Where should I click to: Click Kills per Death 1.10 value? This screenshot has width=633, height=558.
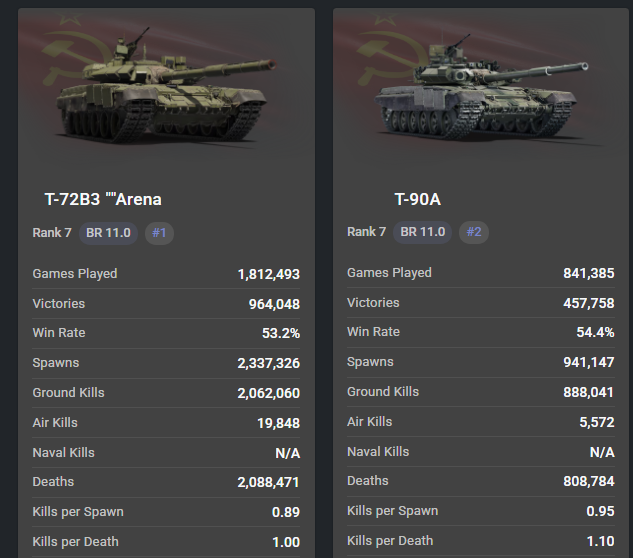coord(600,541)
